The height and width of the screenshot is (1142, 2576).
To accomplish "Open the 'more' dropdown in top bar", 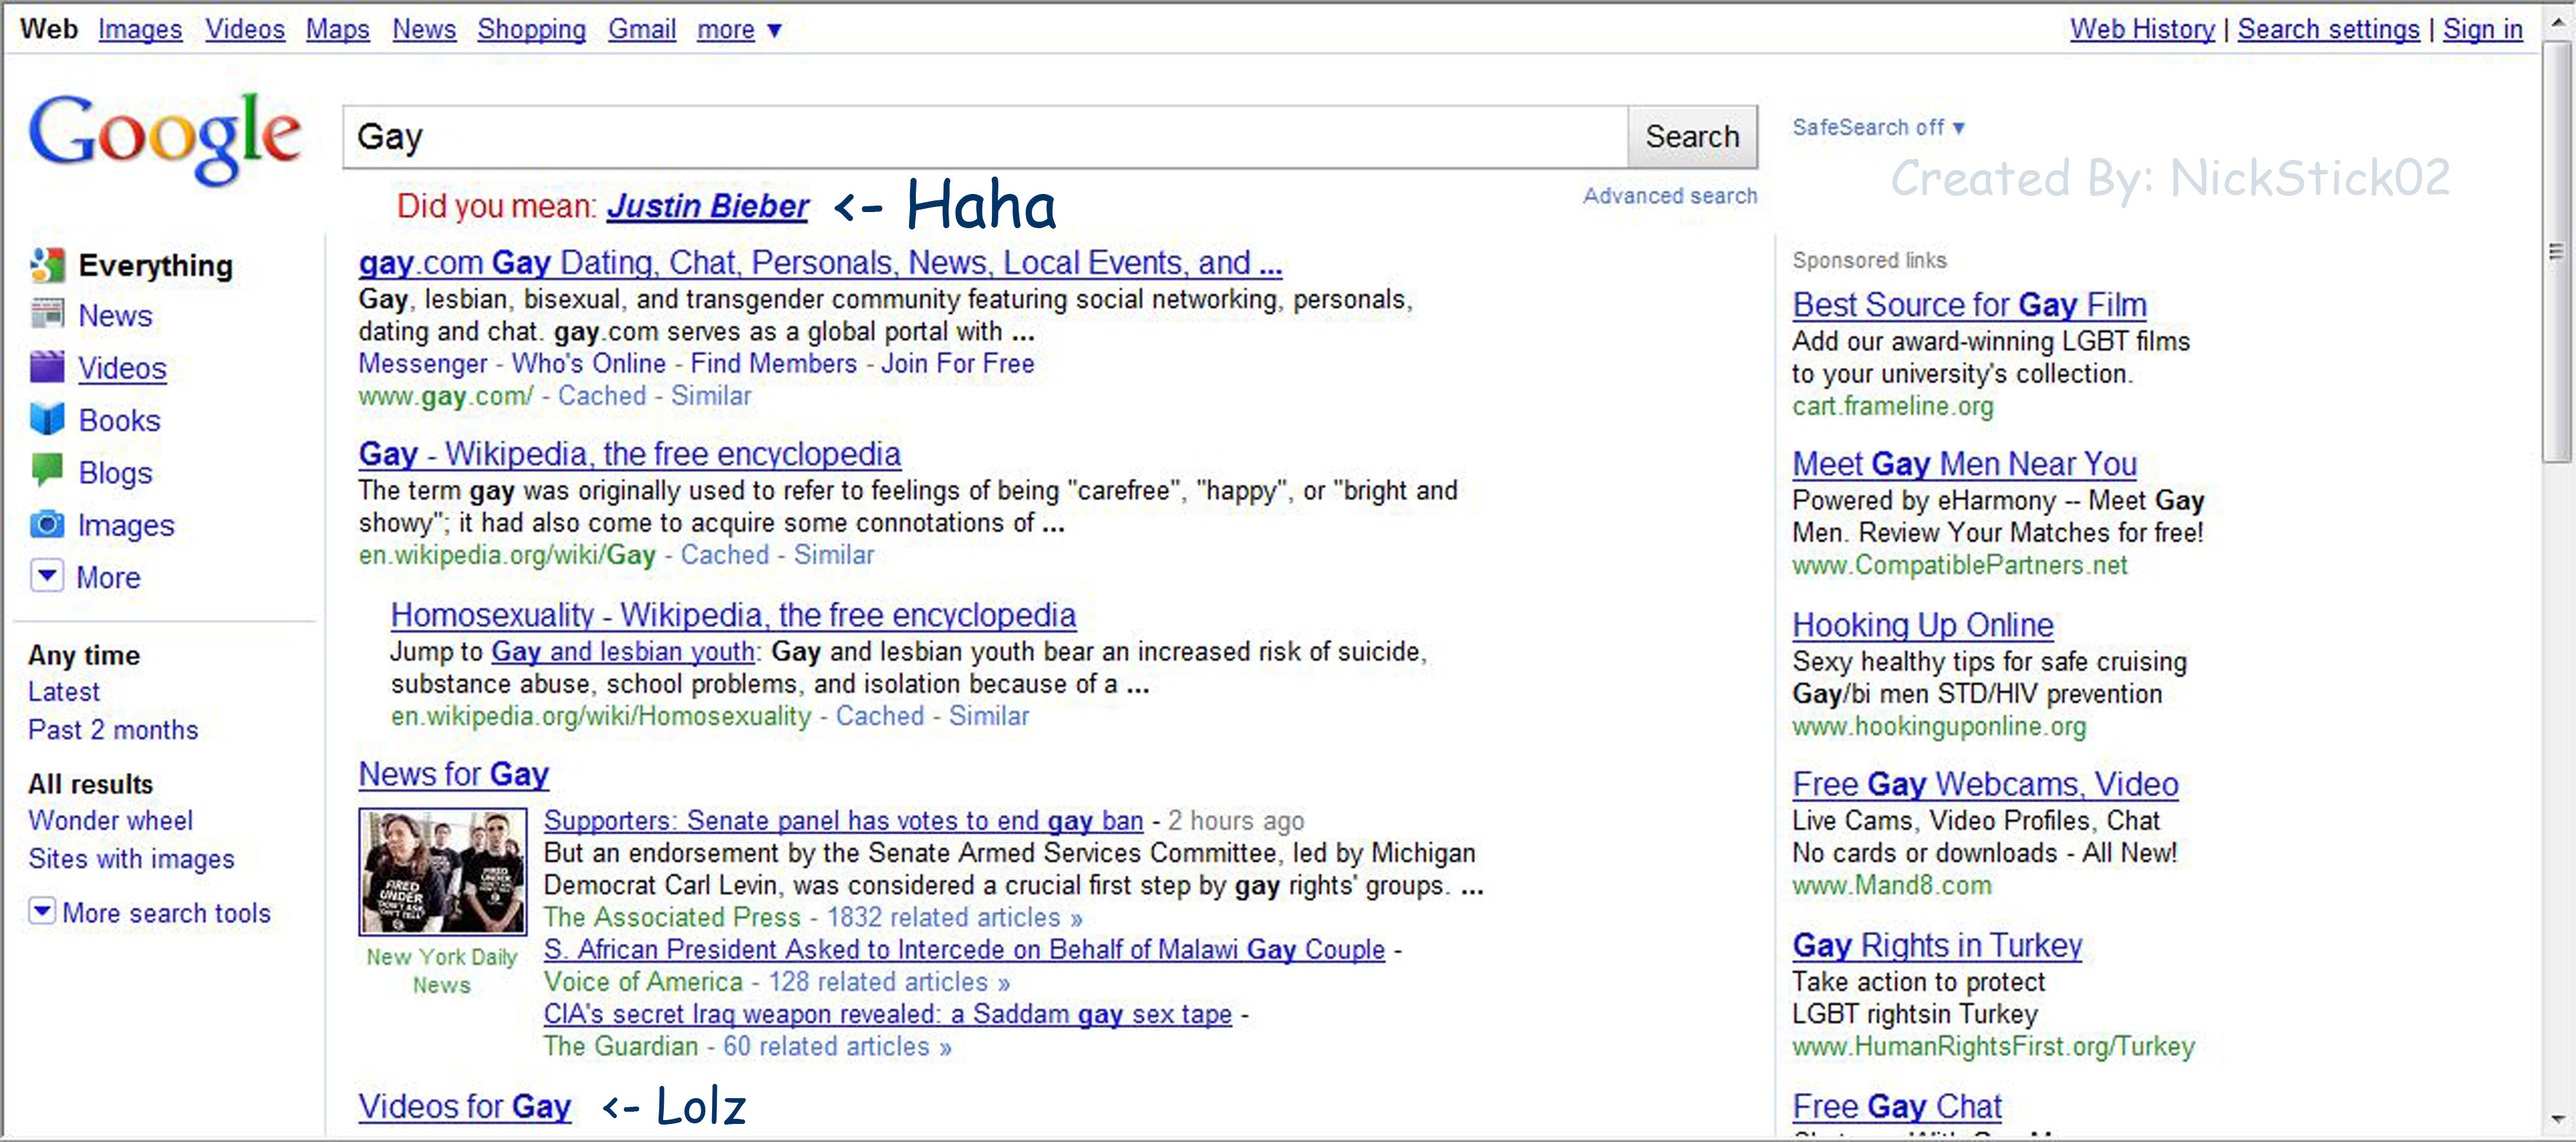I will [x=739, y=30].
